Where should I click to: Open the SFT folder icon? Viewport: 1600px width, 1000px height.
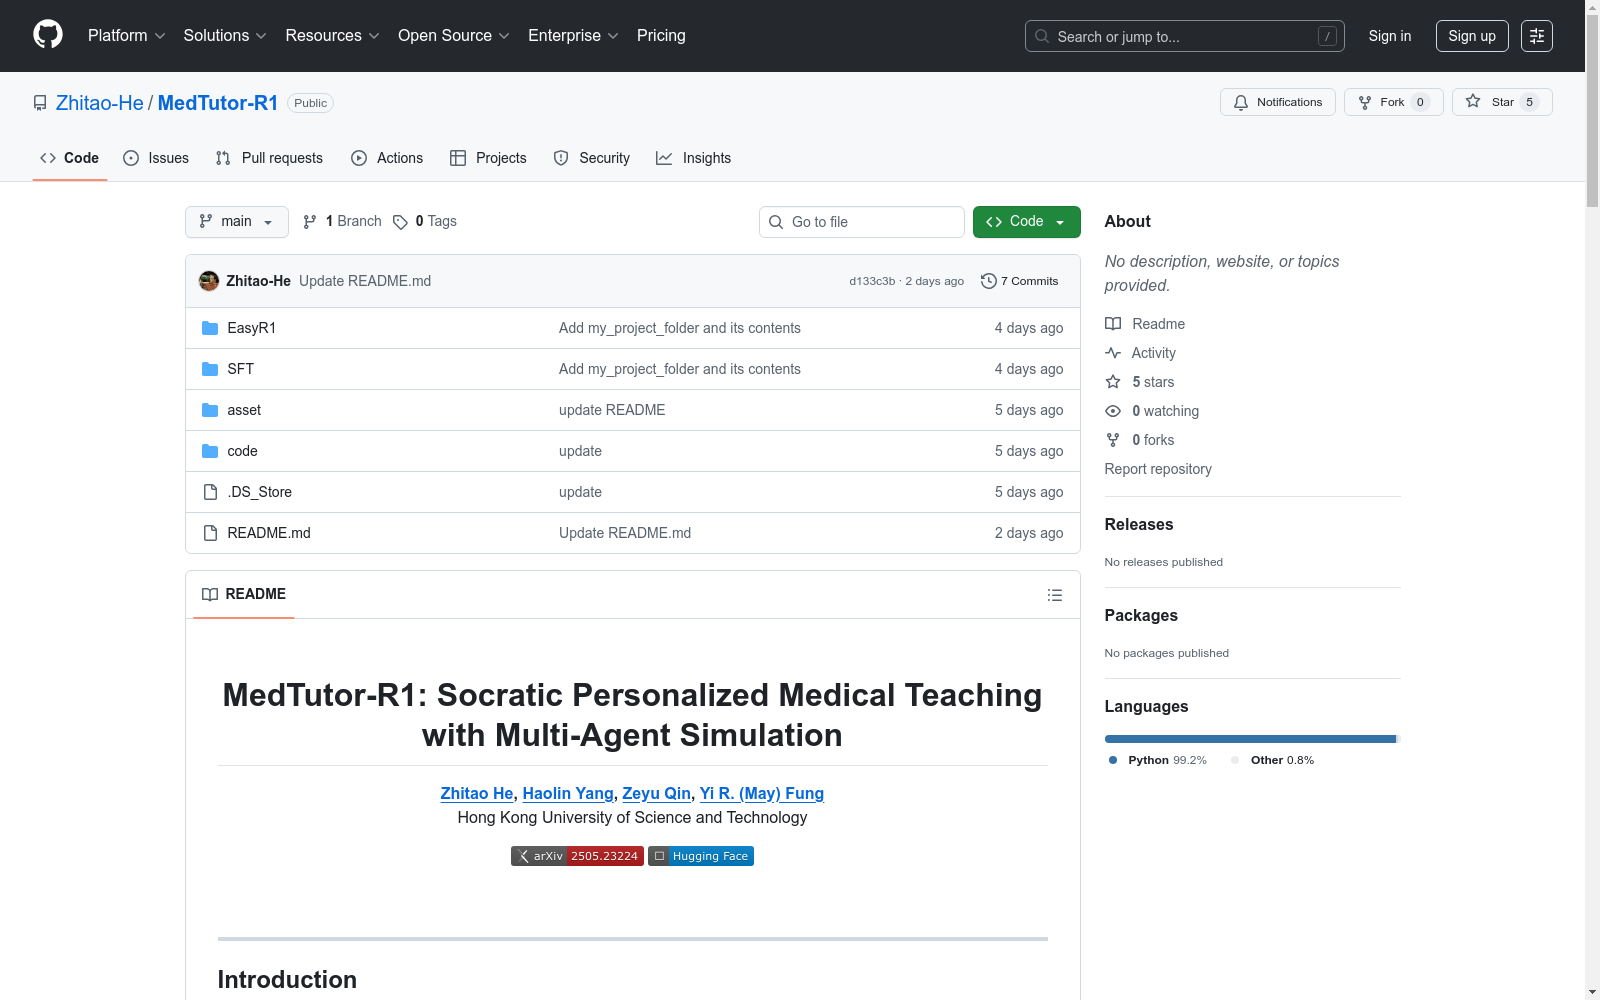coord(210,369)
